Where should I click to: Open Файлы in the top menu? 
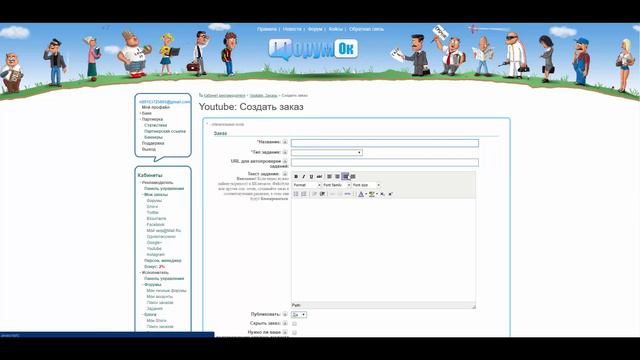click(x=336, y=29)
